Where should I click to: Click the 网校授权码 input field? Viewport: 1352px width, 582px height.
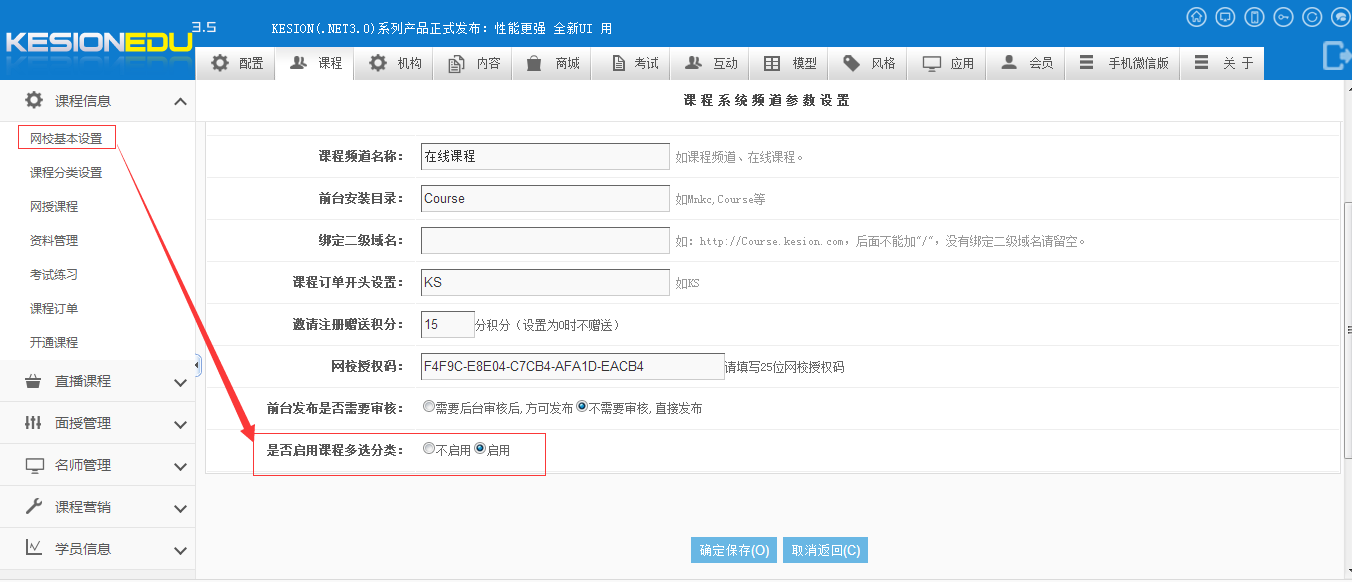[x=572, y=367]
